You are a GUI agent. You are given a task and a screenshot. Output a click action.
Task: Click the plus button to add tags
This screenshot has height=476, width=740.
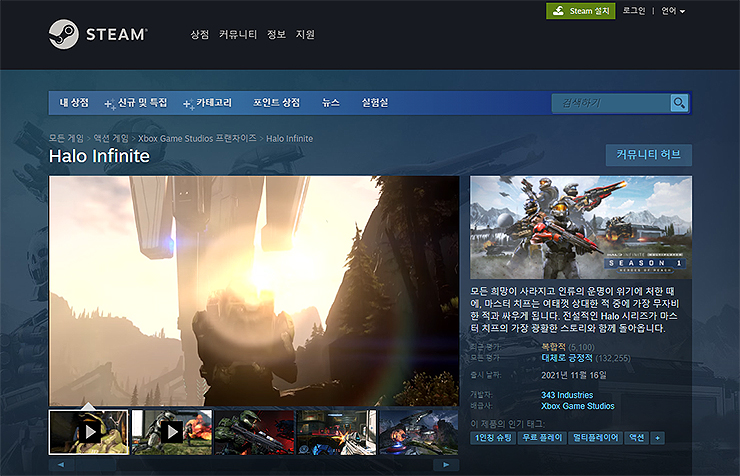point(657,438)
